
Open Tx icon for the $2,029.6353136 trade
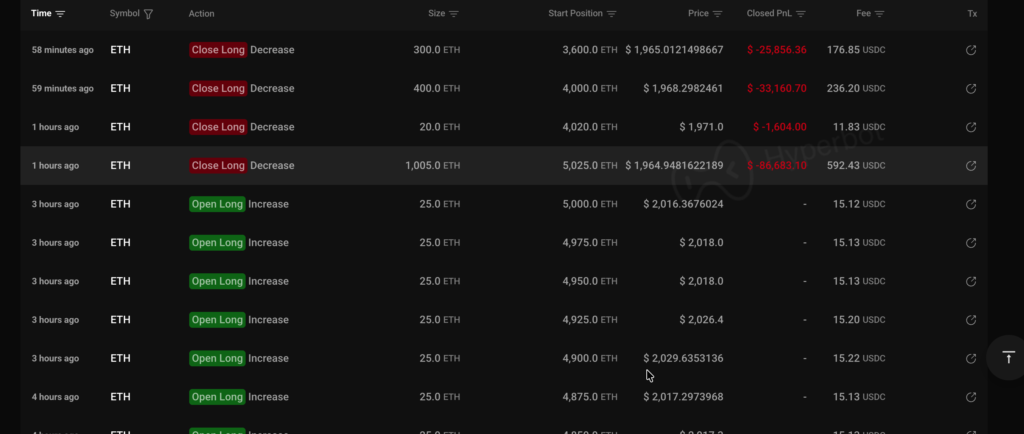pyautogui.click(x=970, y=359)
